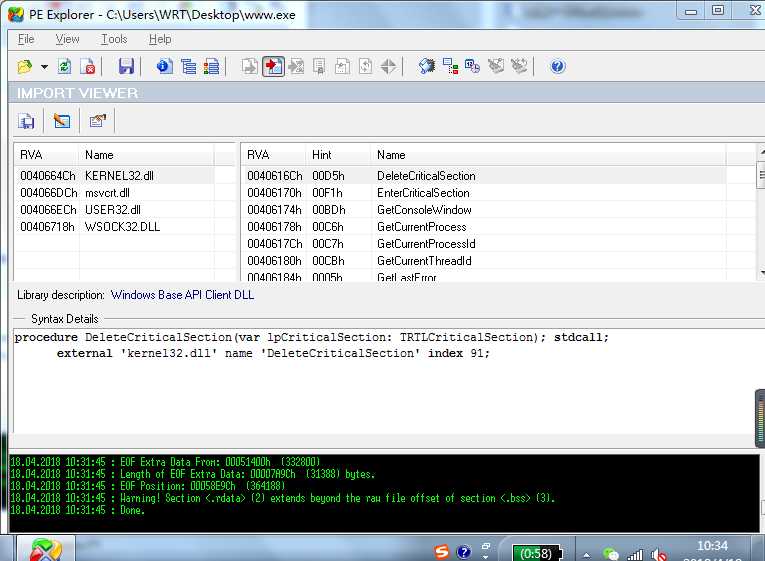This screenshot has height=561, width=765.
Task: Click the grayed four-arrow toolbar icon
Action: point(388,66)
